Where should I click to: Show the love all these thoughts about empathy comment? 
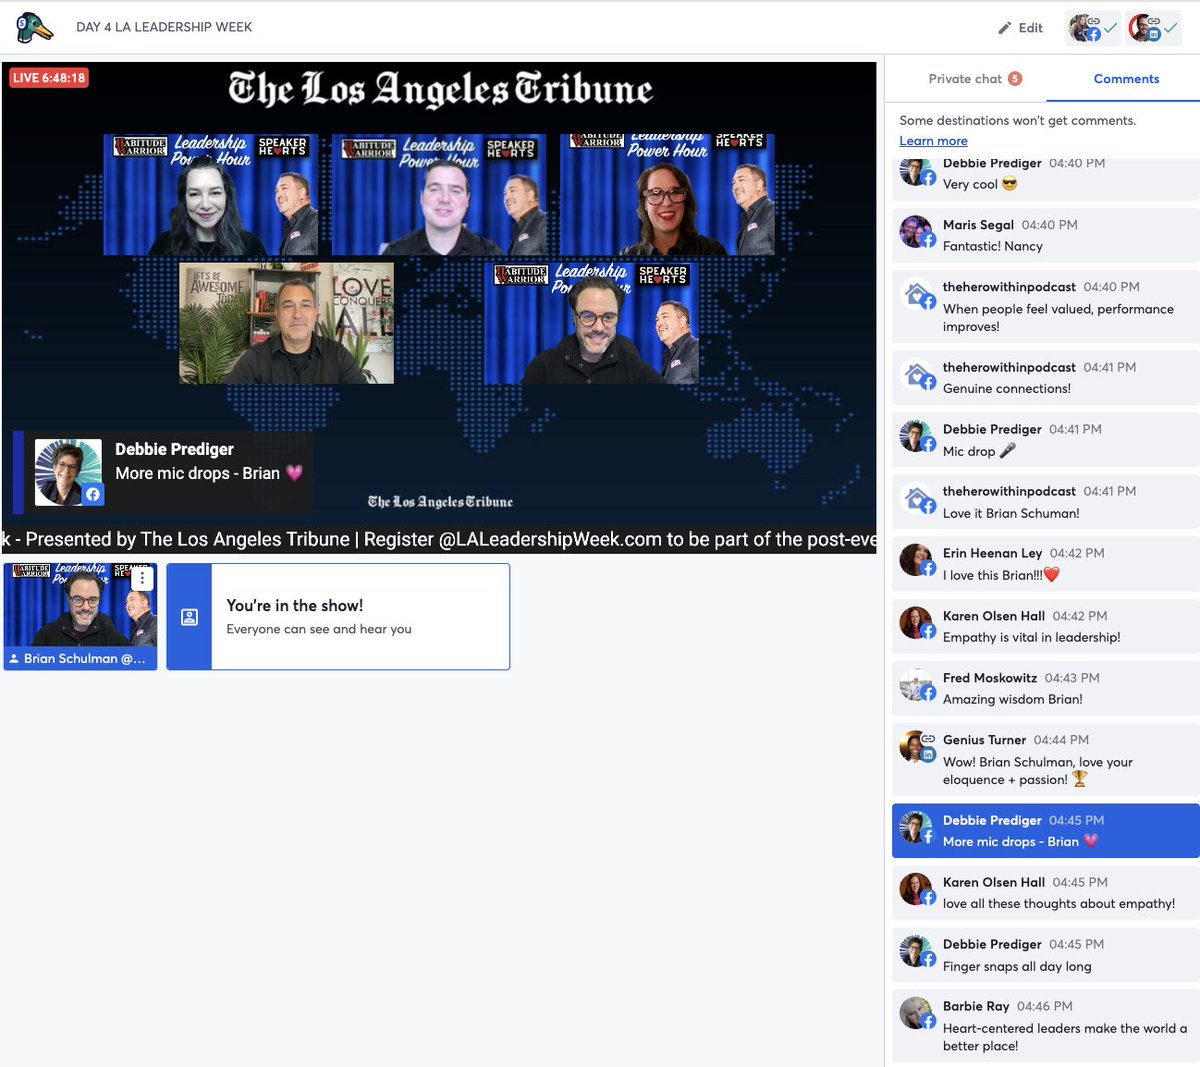coord(1045,892)
